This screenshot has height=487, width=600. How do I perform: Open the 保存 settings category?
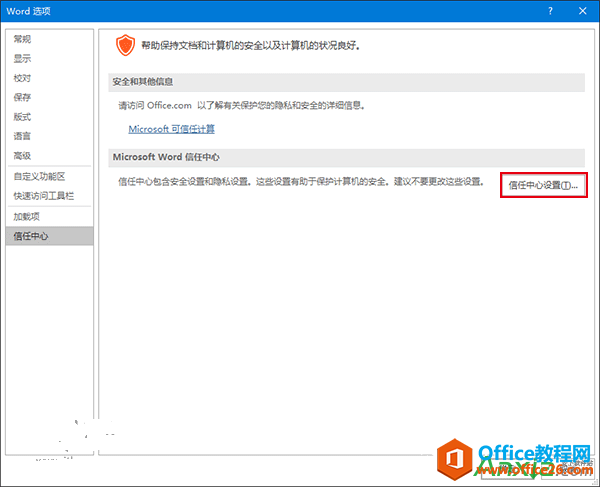(x=49, y=97)
